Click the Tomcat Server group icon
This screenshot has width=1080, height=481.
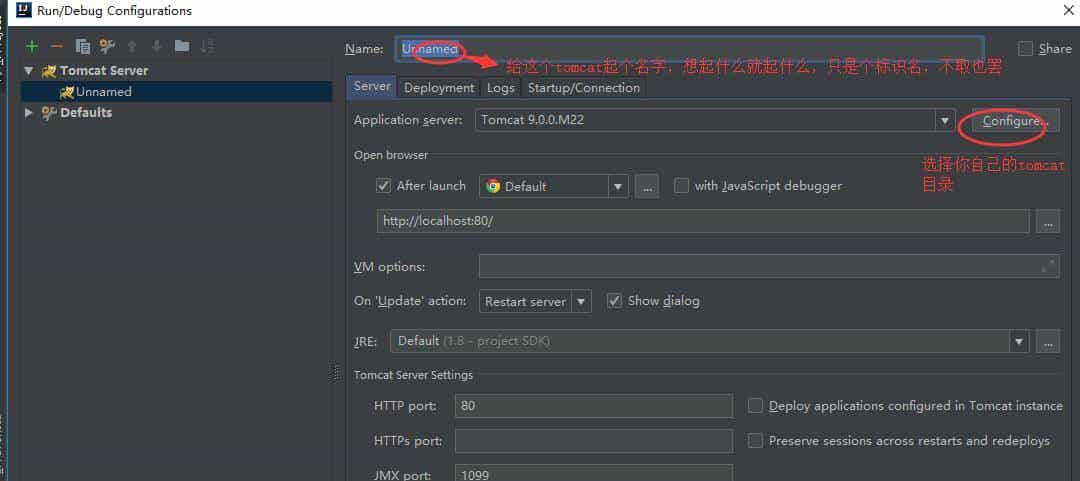(x=48, y=71)
